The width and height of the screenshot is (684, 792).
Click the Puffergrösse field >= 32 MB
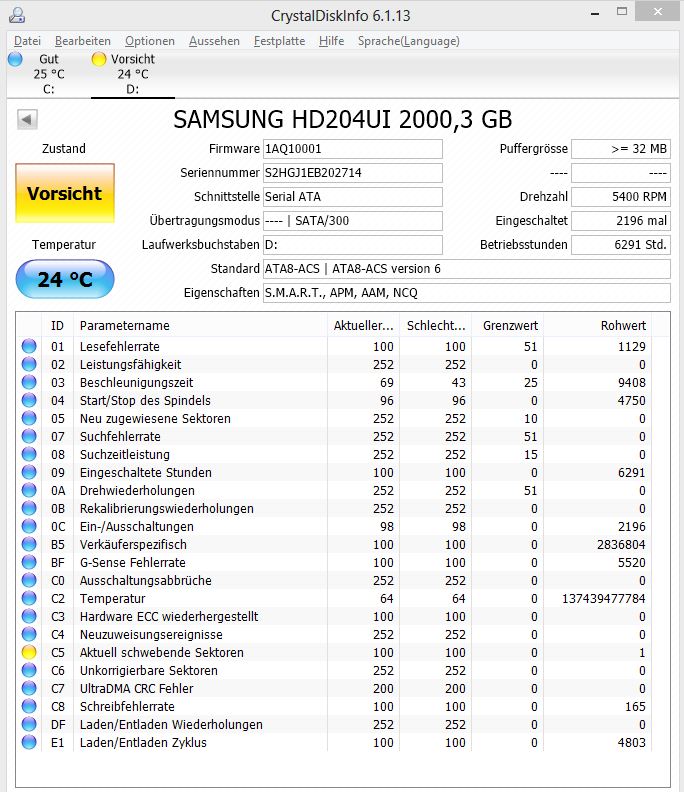[x=621, y=148]
